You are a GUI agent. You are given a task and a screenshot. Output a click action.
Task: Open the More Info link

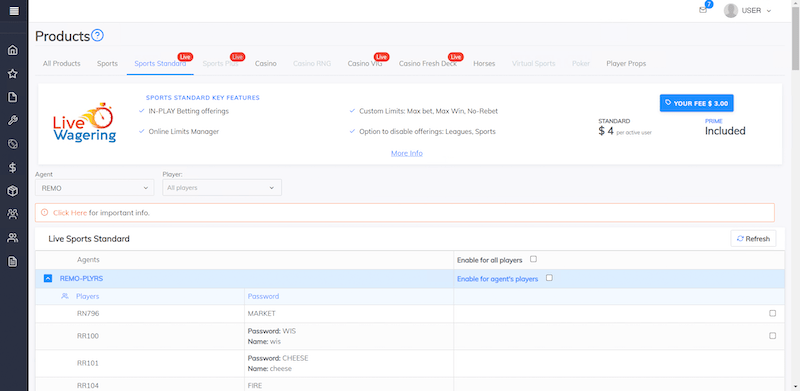(x=407, y=153)
